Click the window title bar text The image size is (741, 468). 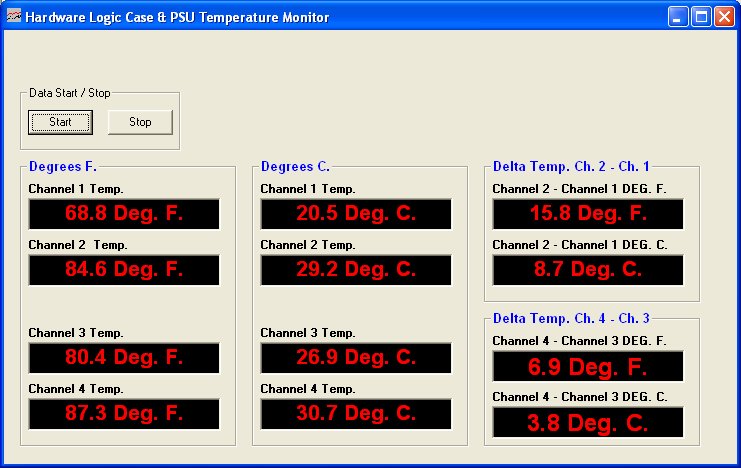click(177, 17)
